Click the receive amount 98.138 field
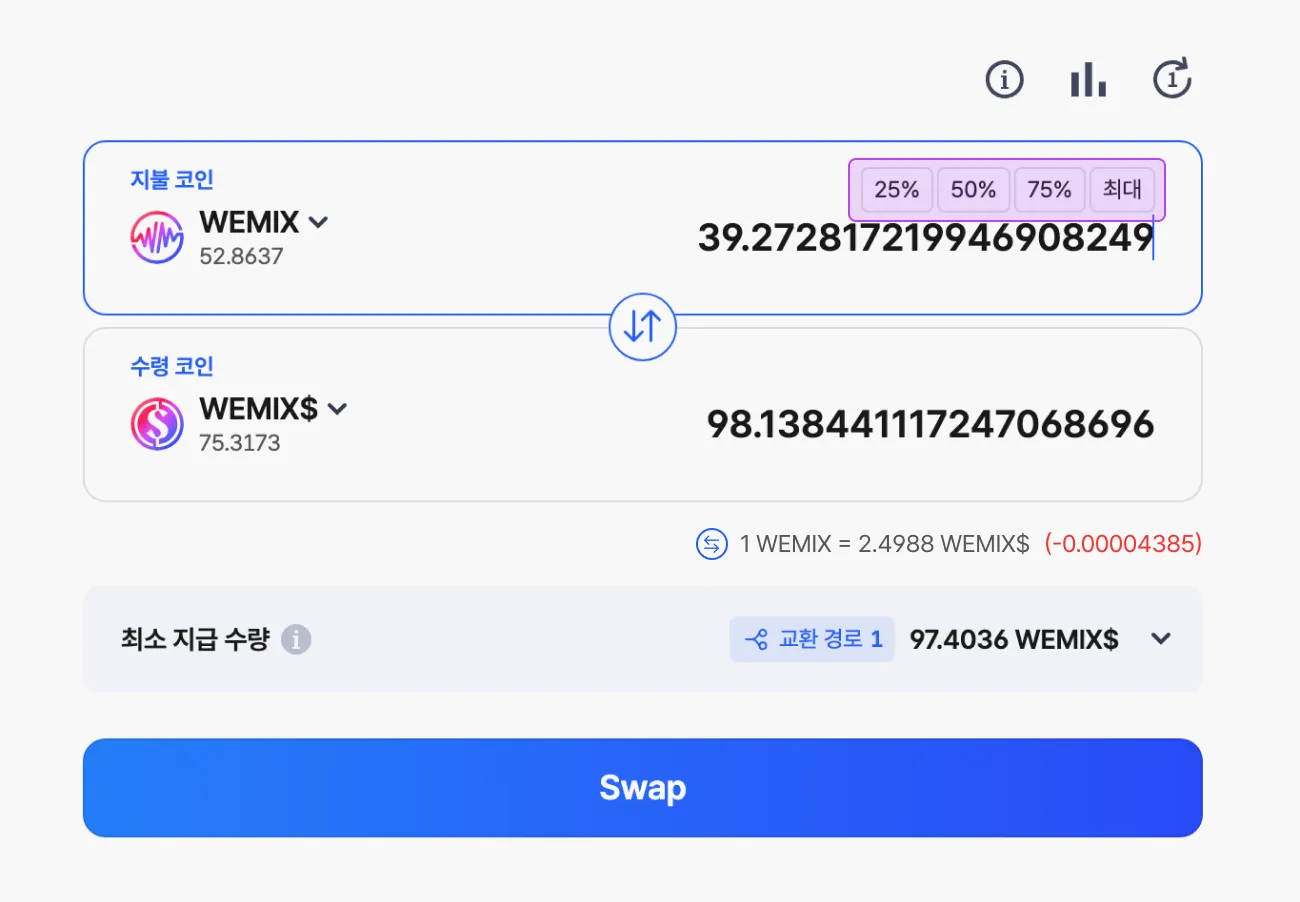Screen dimensions: 1300x902 [x=931, y=425]
